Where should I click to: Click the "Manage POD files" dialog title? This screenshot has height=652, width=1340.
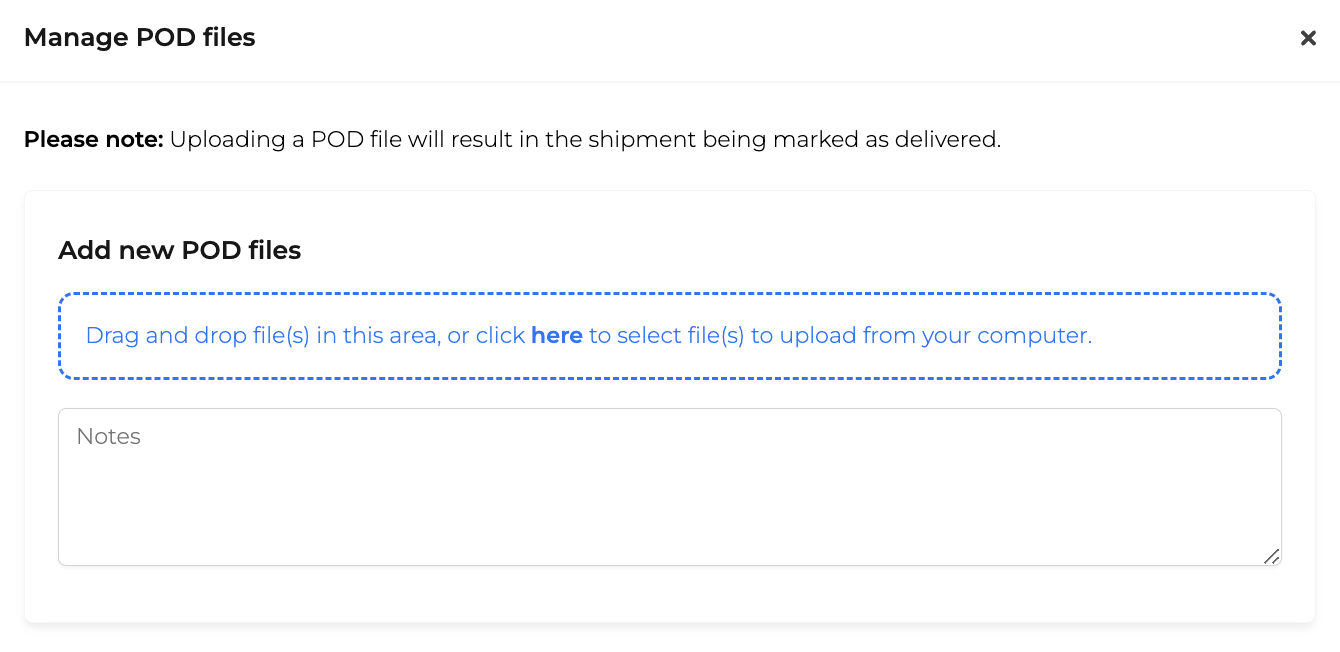tap(140, 38)
